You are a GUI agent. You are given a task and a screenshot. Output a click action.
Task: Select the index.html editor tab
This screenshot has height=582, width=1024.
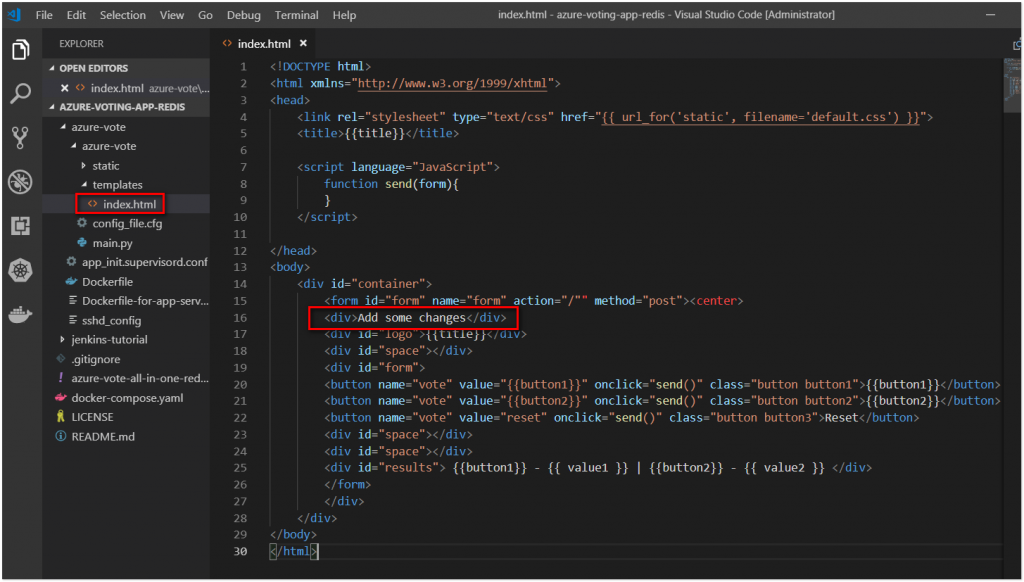coord(264,43)
